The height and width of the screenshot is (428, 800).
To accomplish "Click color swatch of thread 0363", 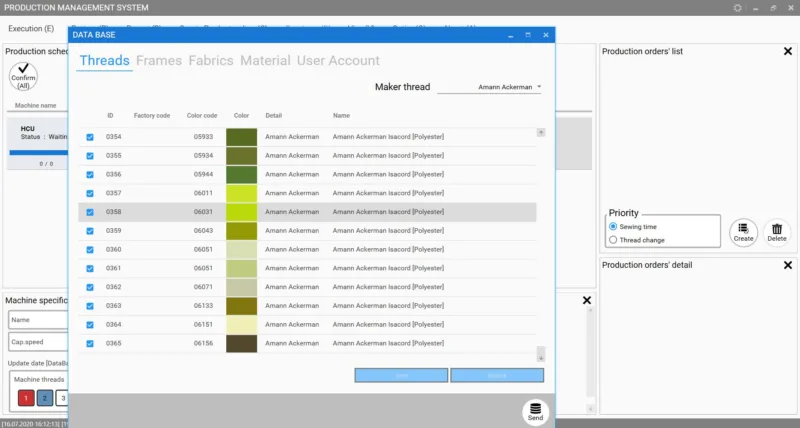I will [x=241, y=306].
